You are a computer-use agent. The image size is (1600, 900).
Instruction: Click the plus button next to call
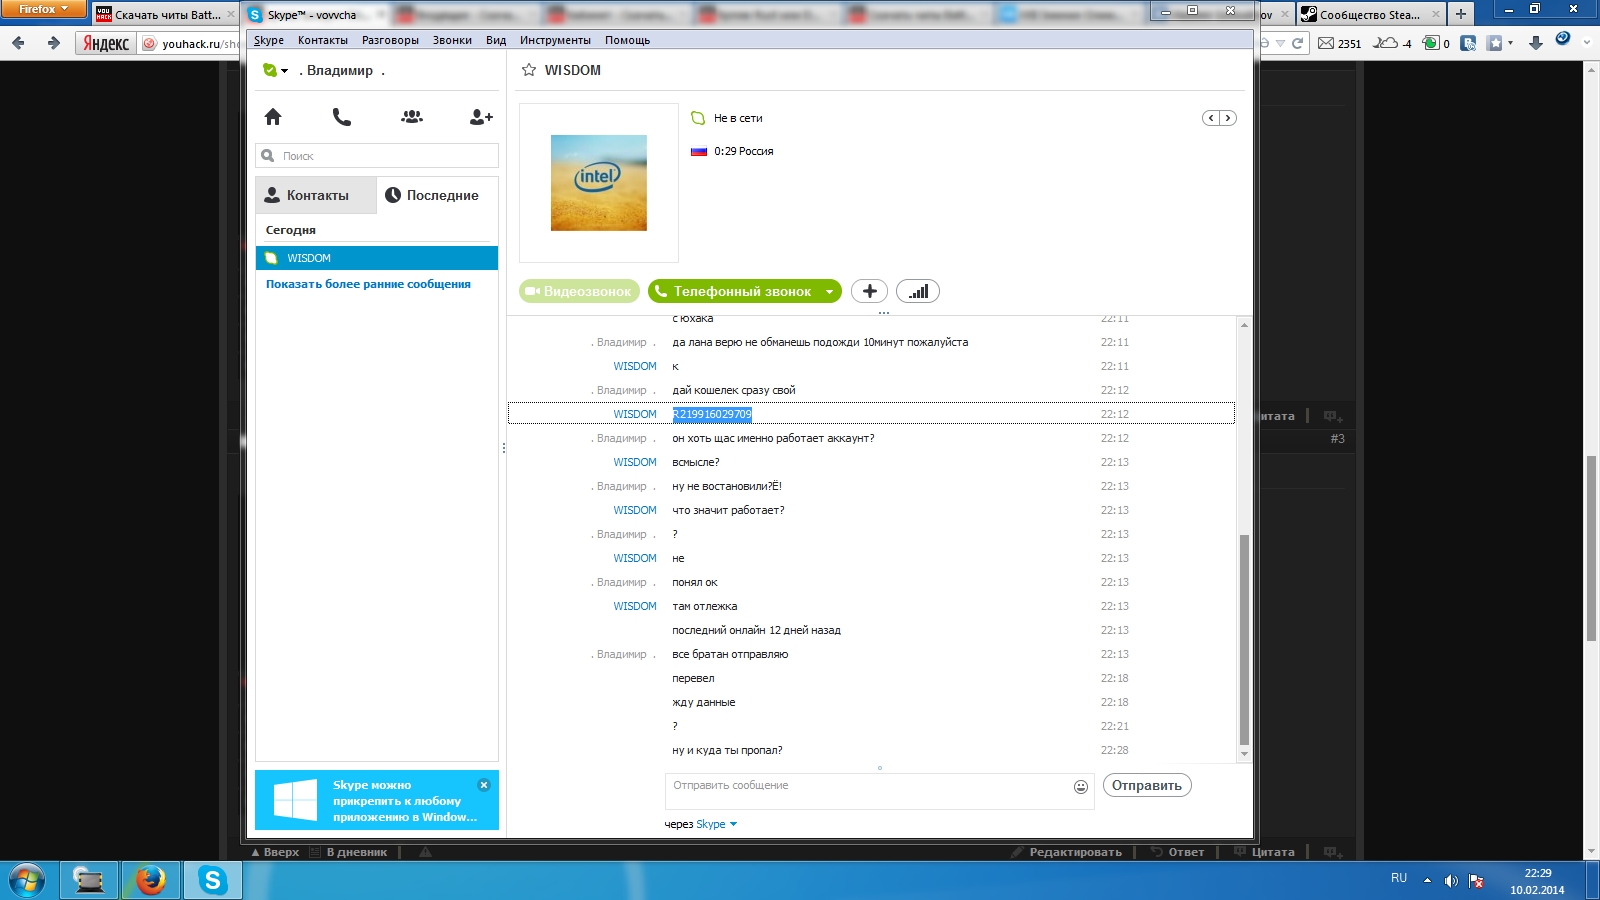869,291
